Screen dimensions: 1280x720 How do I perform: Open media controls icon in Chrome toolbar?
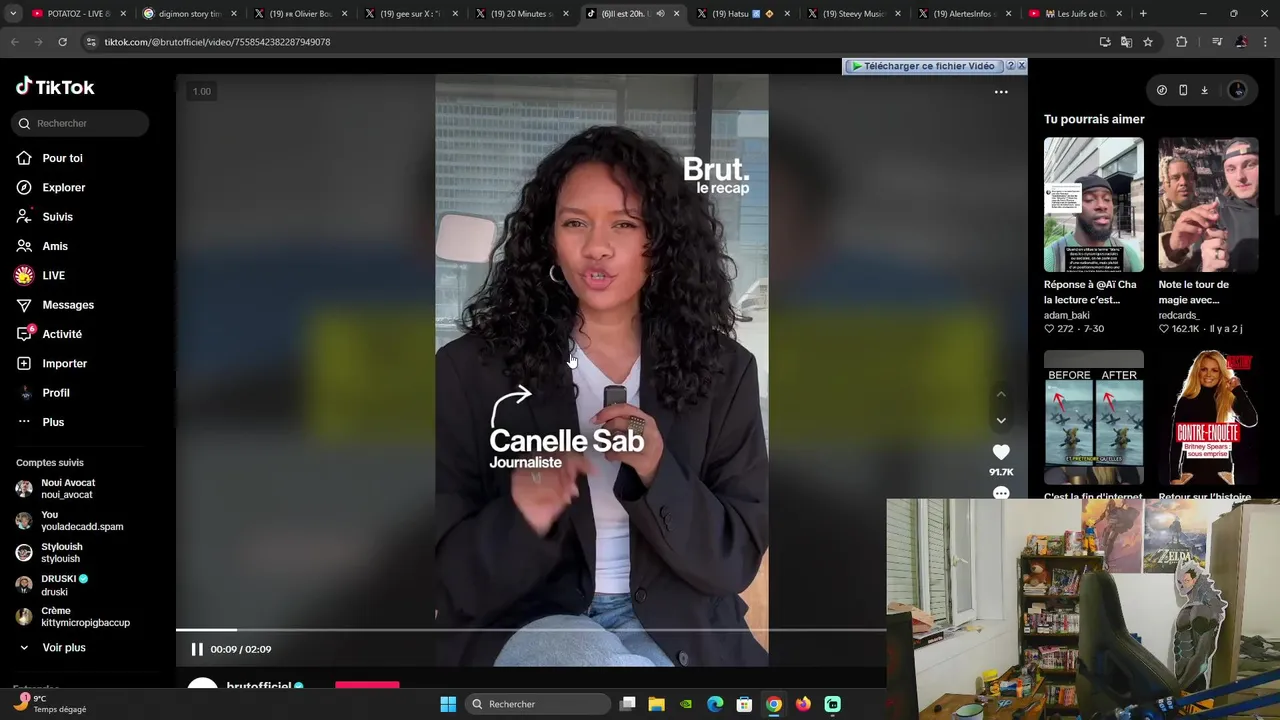point(1217,42)
